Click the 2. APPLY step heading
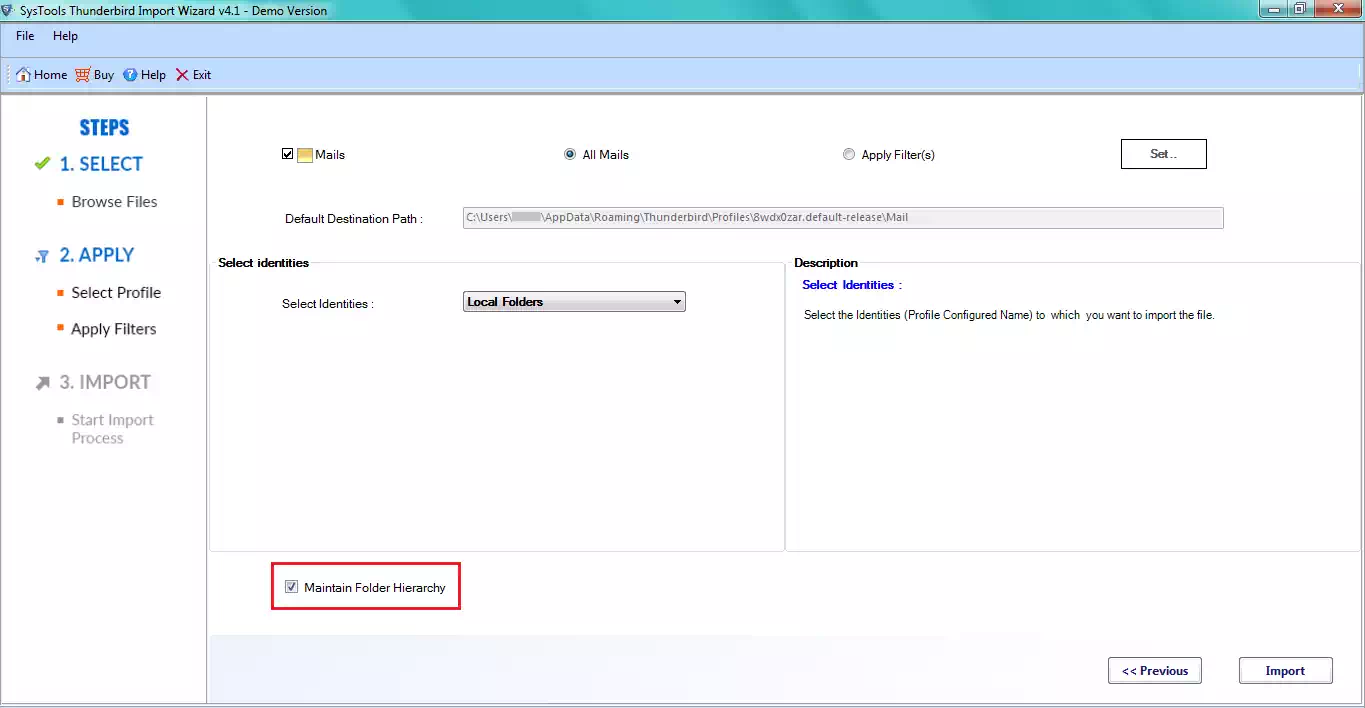This screenshot has width=1365, height=708. (x=97, y=255)
